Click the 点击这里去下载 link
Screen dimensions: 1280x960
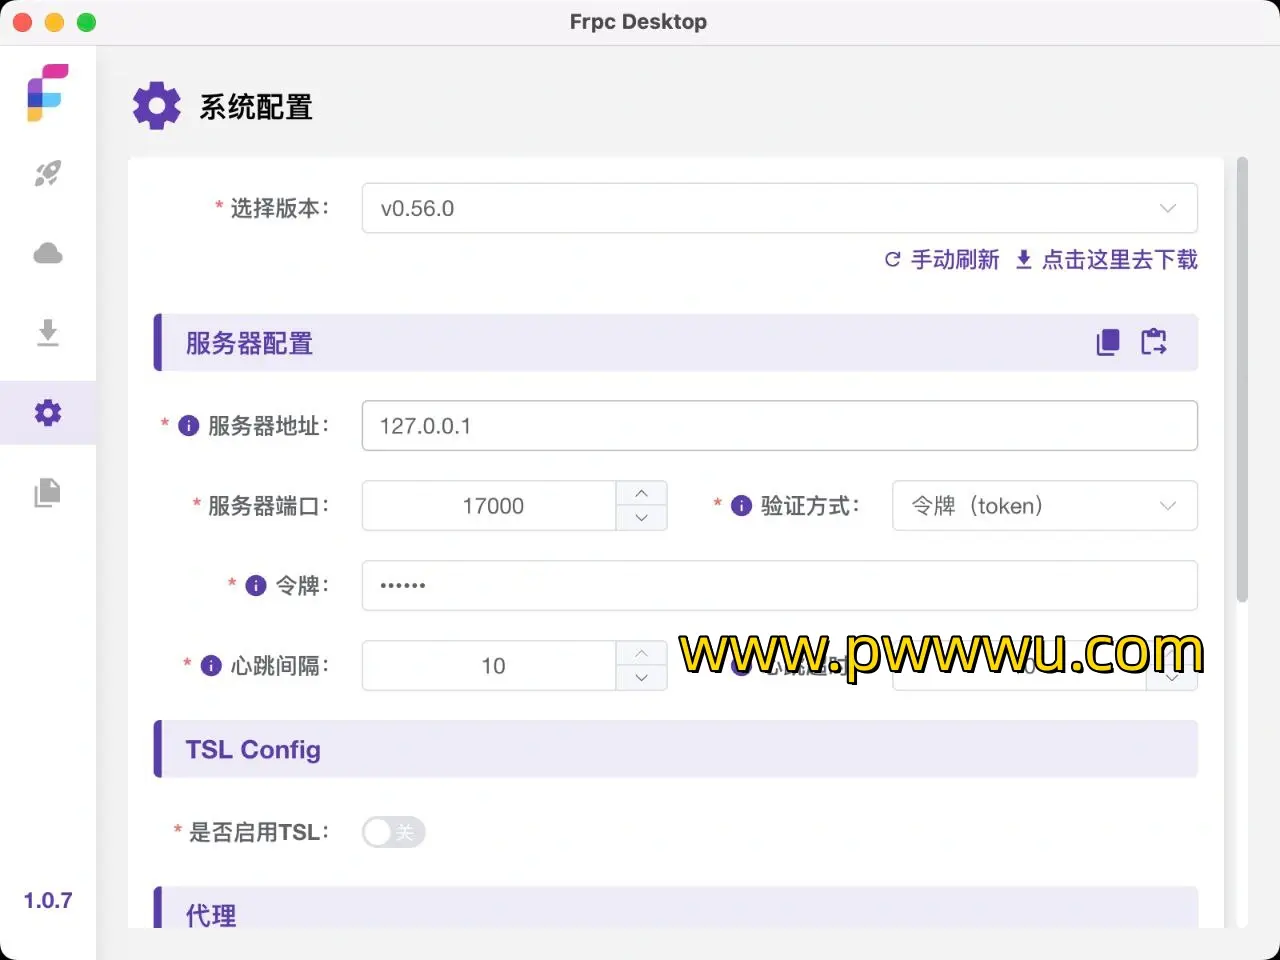click(1107, 260)
